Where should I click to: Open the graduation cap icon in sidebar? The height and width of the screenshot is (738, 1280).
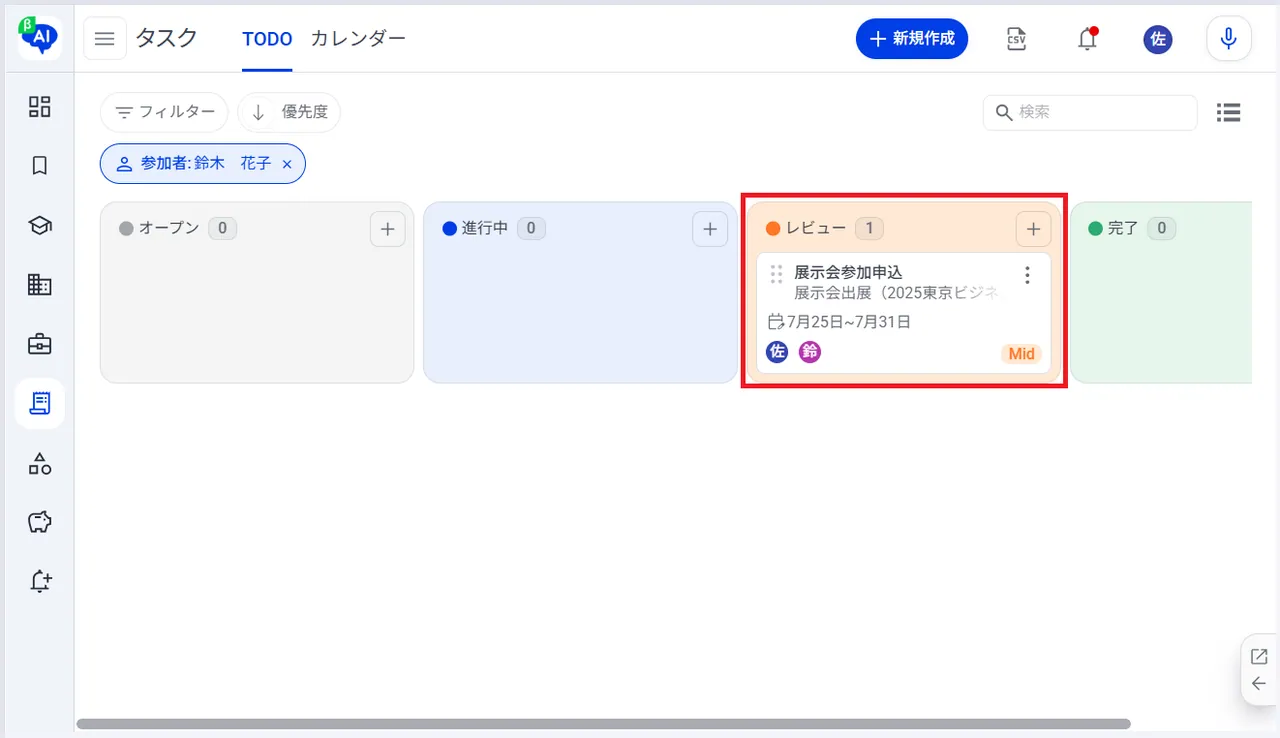(40, 226)
